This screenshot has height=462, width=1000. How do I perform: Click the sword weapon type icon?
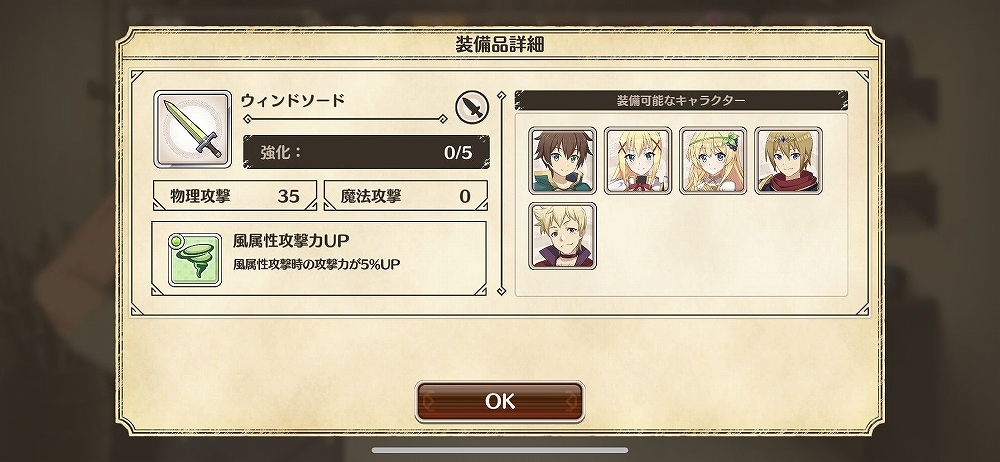pyautogui.click(x=472, y=107)
